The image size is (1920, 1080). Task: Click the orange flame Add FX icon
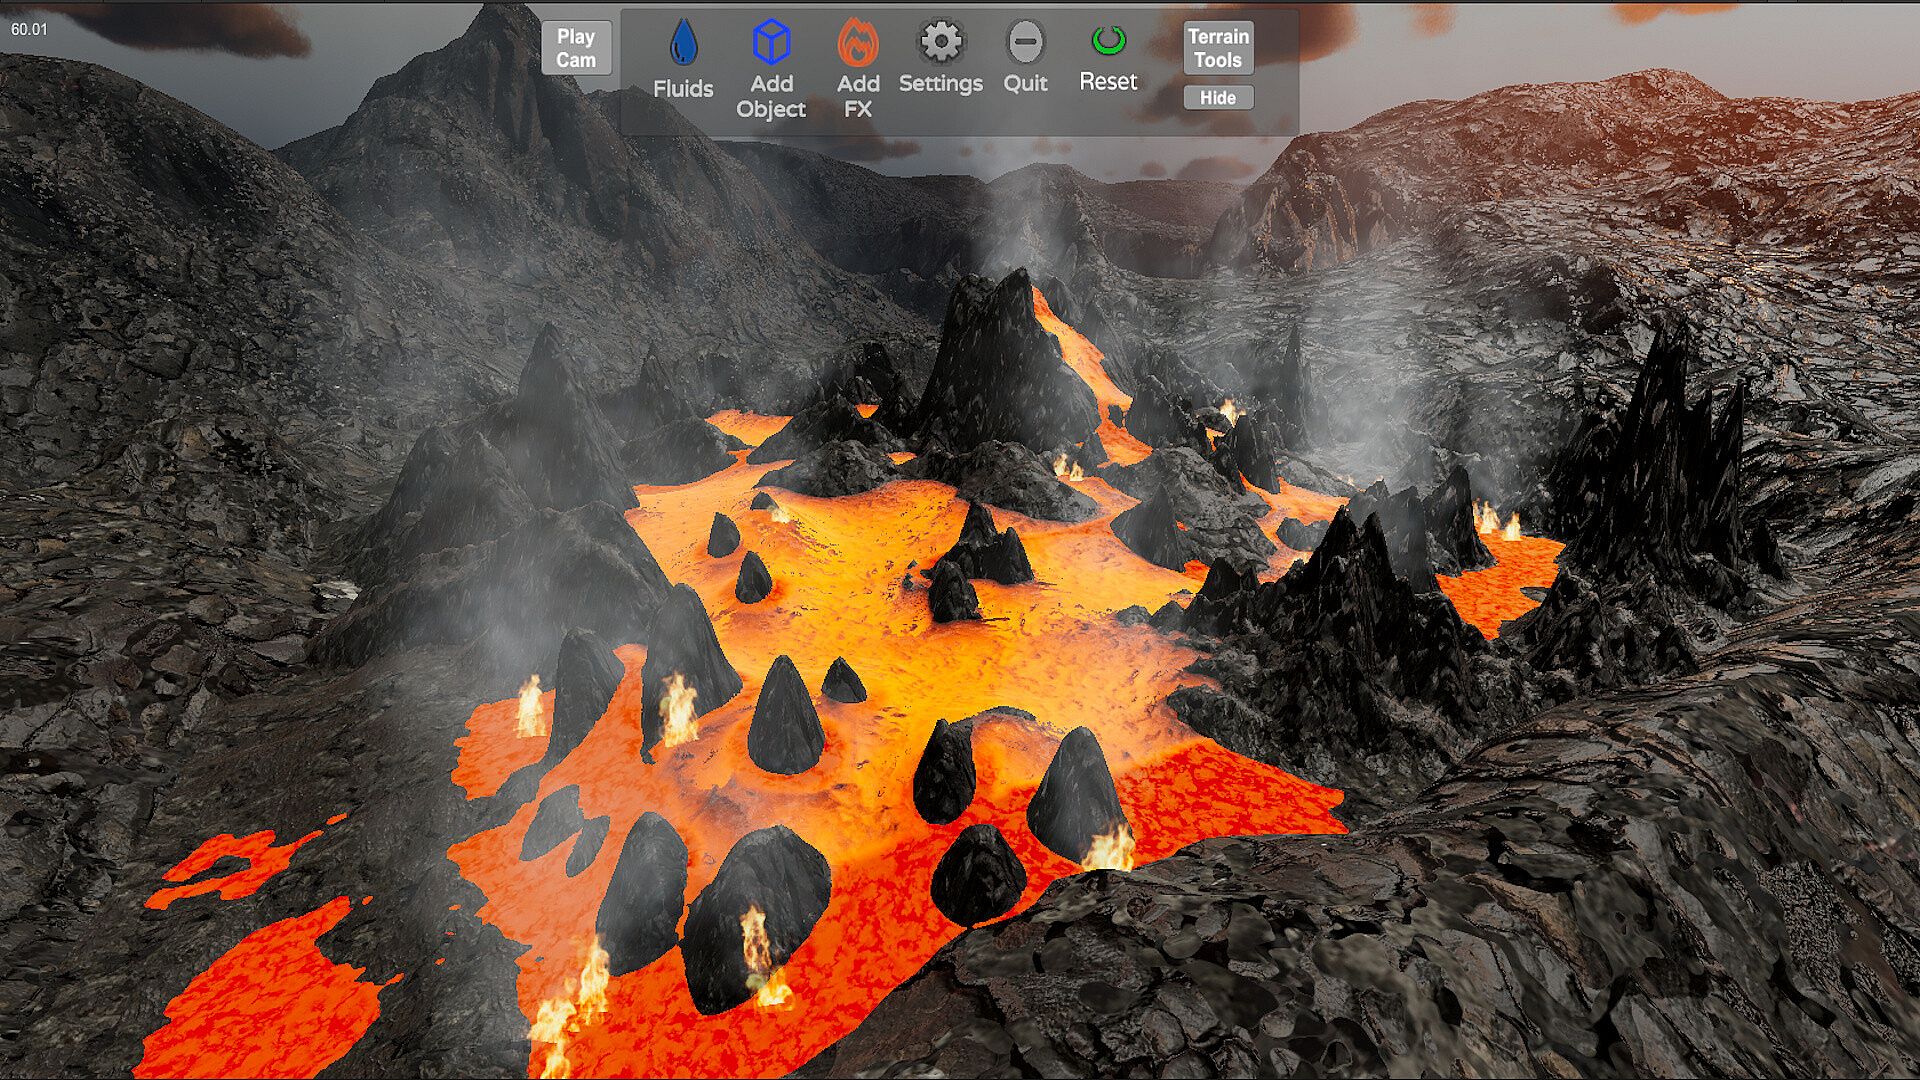(858, 42)
